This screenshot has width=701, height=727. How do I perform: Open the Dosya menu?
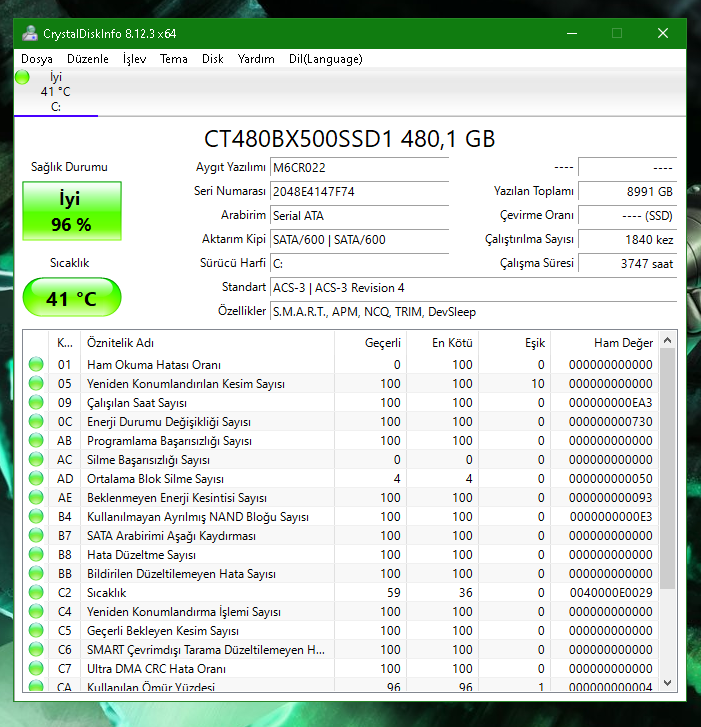click(x=37, y=59)
